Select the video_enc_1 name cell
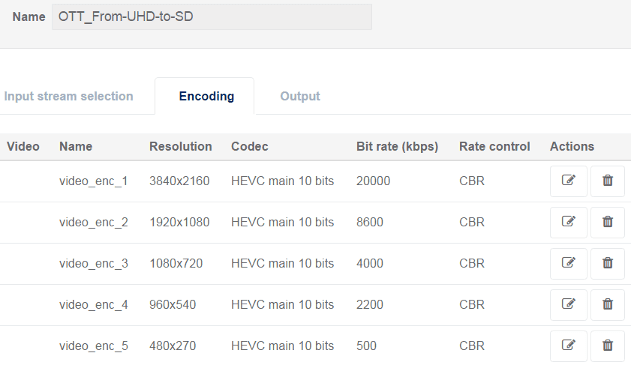Screen dimensions: 631x365 pyautogui.click(x=93, y=181)
